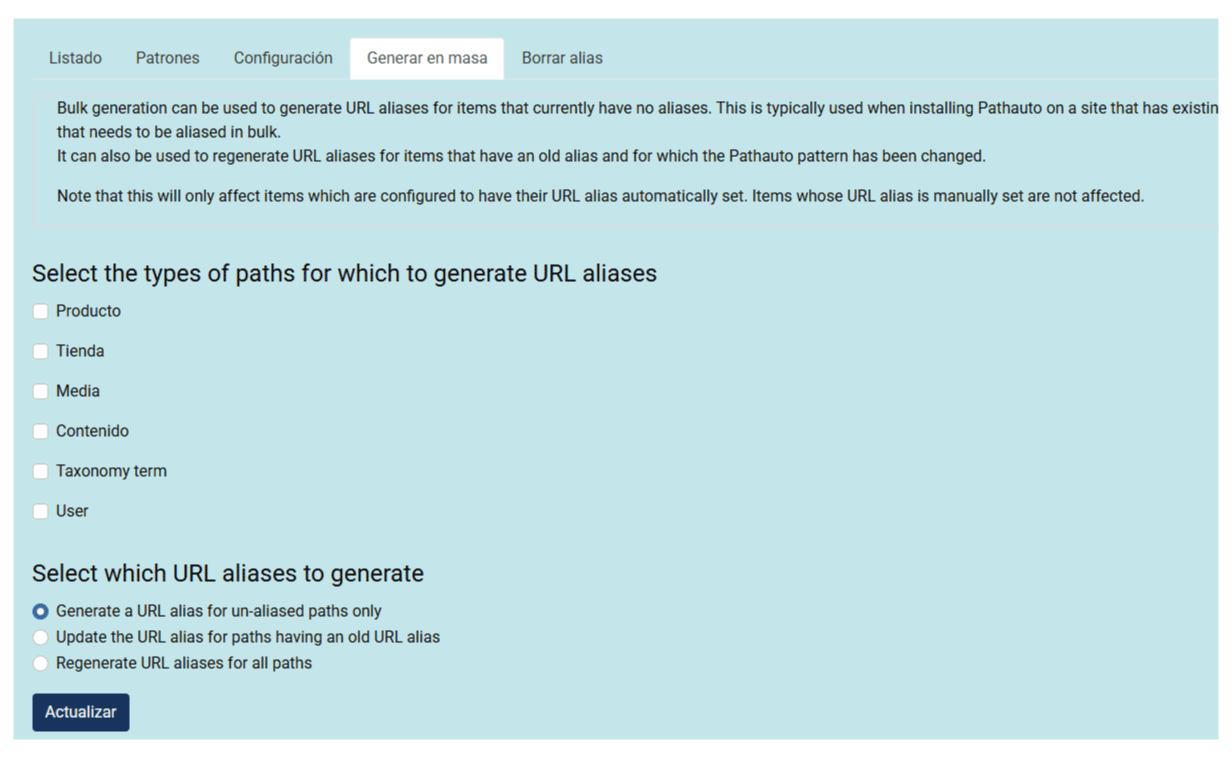Select the Generar en masa tab

[x=427, y=58]
